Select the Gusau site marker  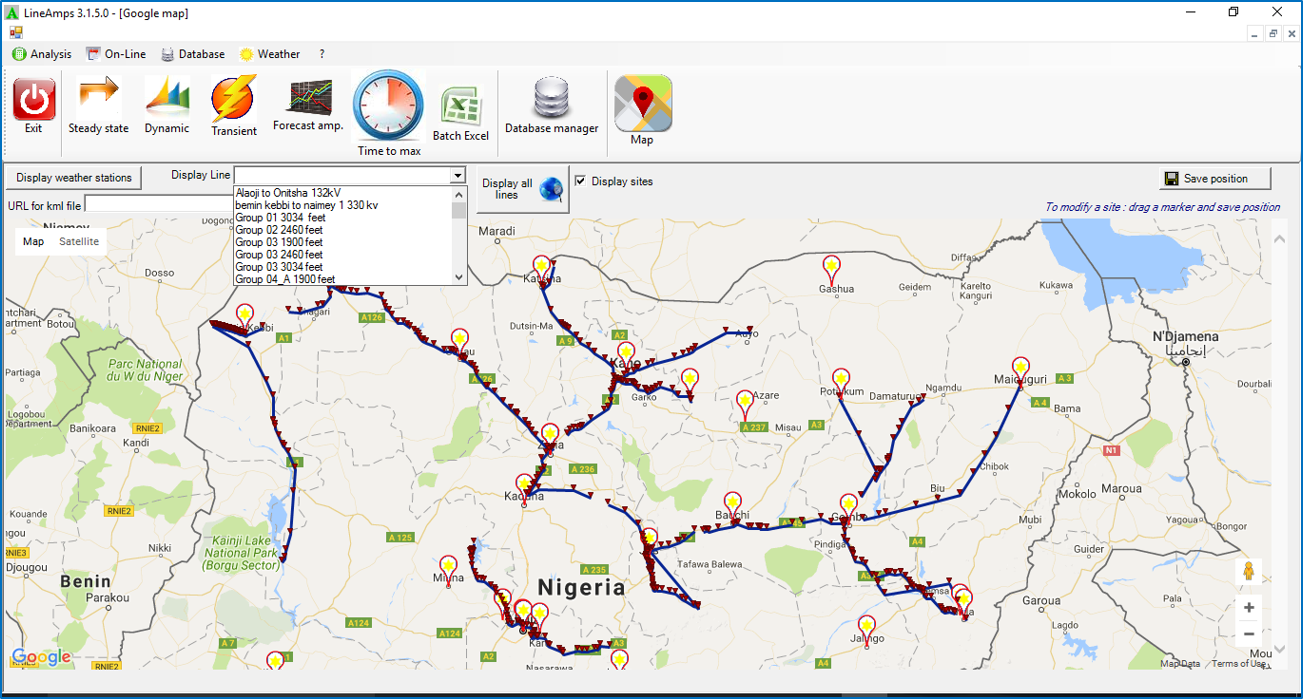[459, 340]
